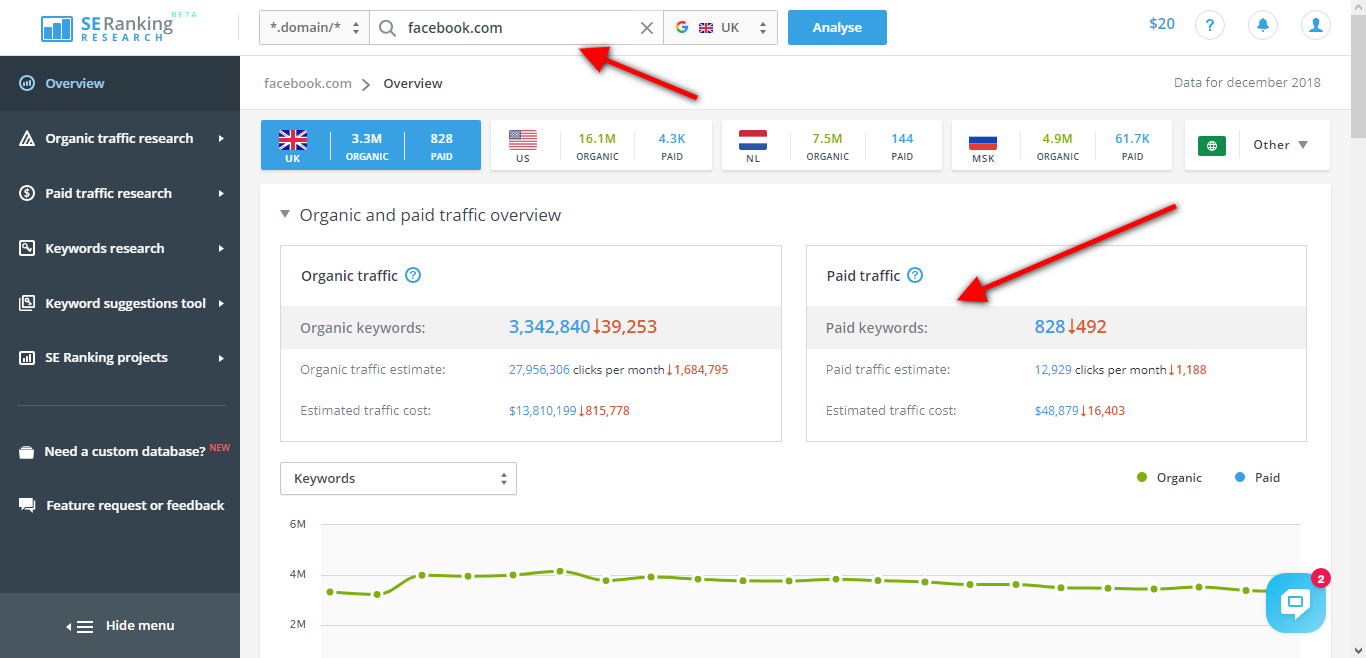The height and width of the screenshot is (658, 1366).
Task: Click the organic traffic cost $13,810,199
Action: (x=543, y=410)
